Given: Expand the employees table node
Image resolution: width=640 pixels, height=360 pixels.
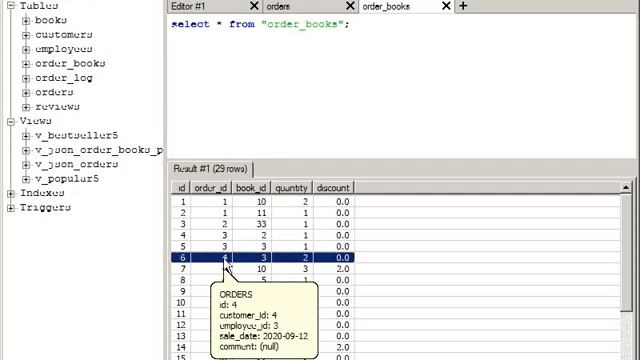Looking at the screenshot, I should (x=26, y=49).
